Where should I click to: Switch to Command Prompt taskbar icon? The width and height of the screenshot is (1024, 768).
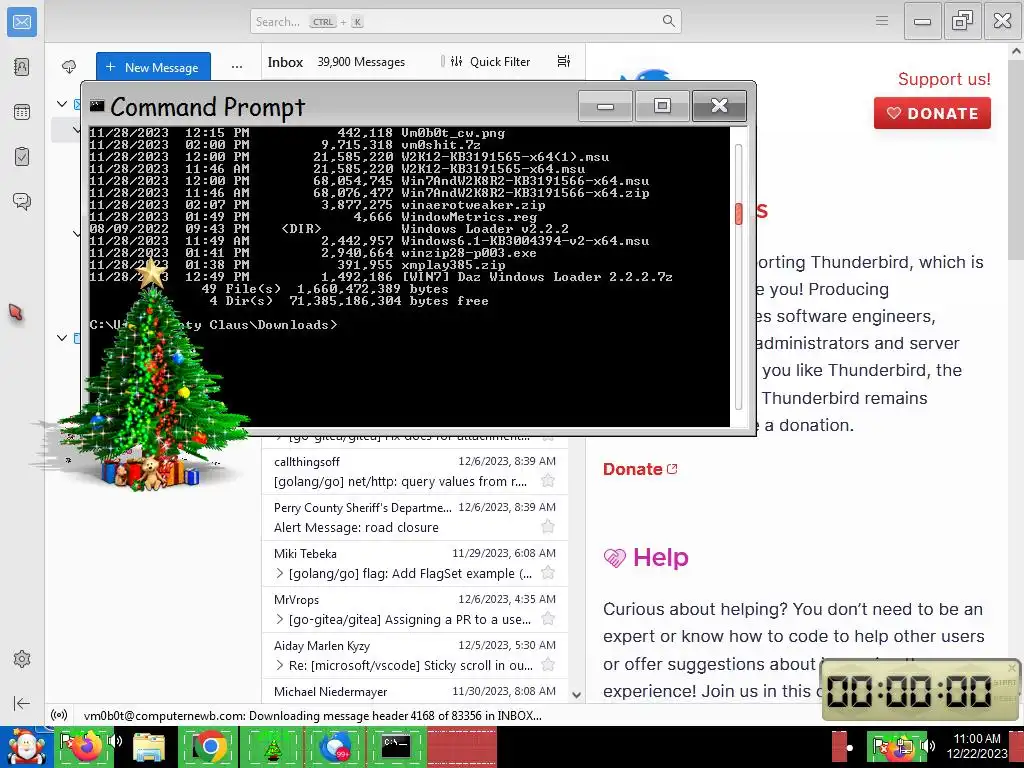pyautogui.click(x=396, y=747)
